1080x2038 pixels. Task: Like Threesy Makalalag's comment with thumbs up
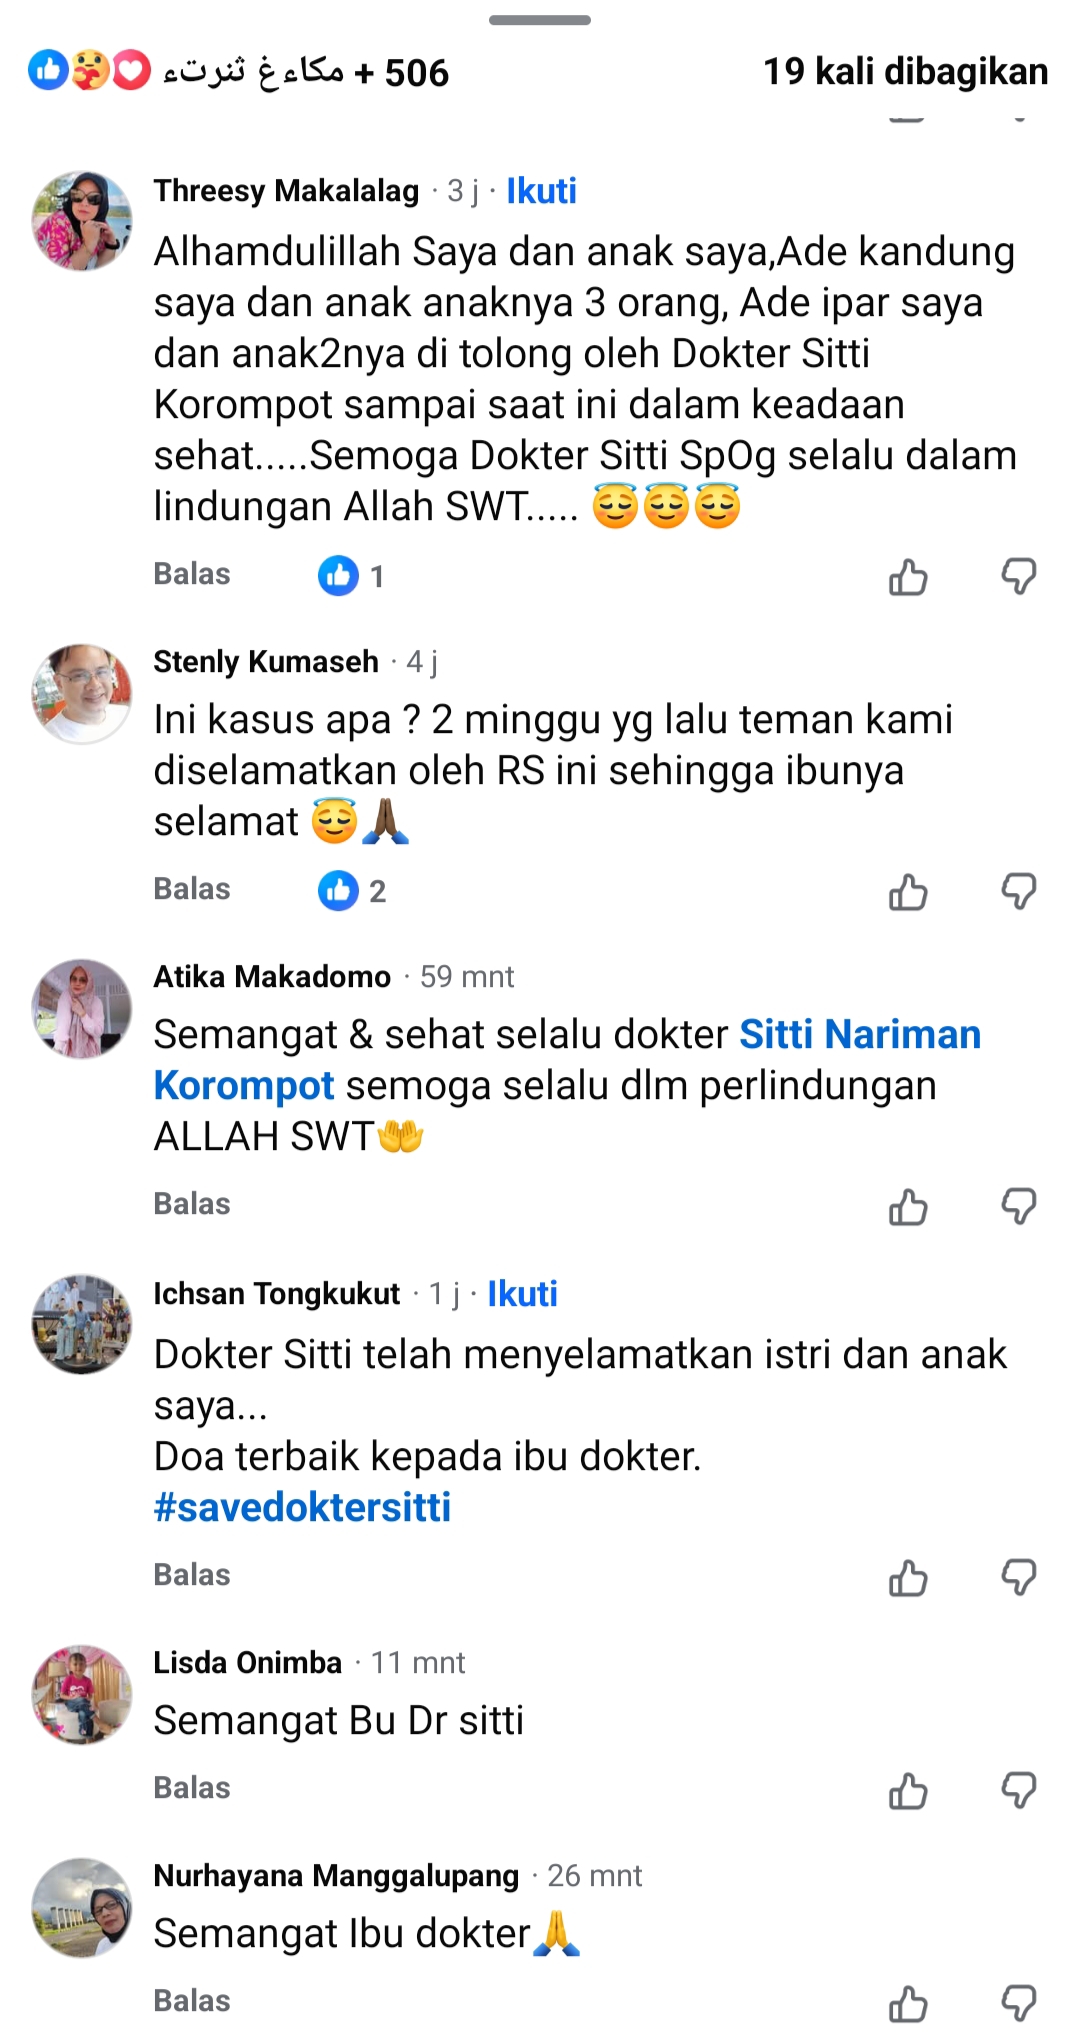(x=908, y=577)
